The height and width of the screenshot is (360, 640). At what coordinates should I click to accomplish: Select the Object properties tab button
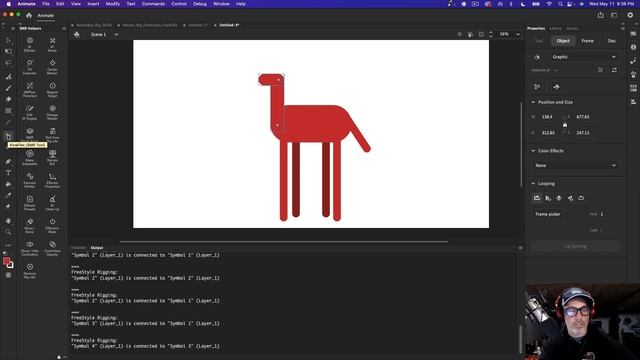tap(563, 41)
